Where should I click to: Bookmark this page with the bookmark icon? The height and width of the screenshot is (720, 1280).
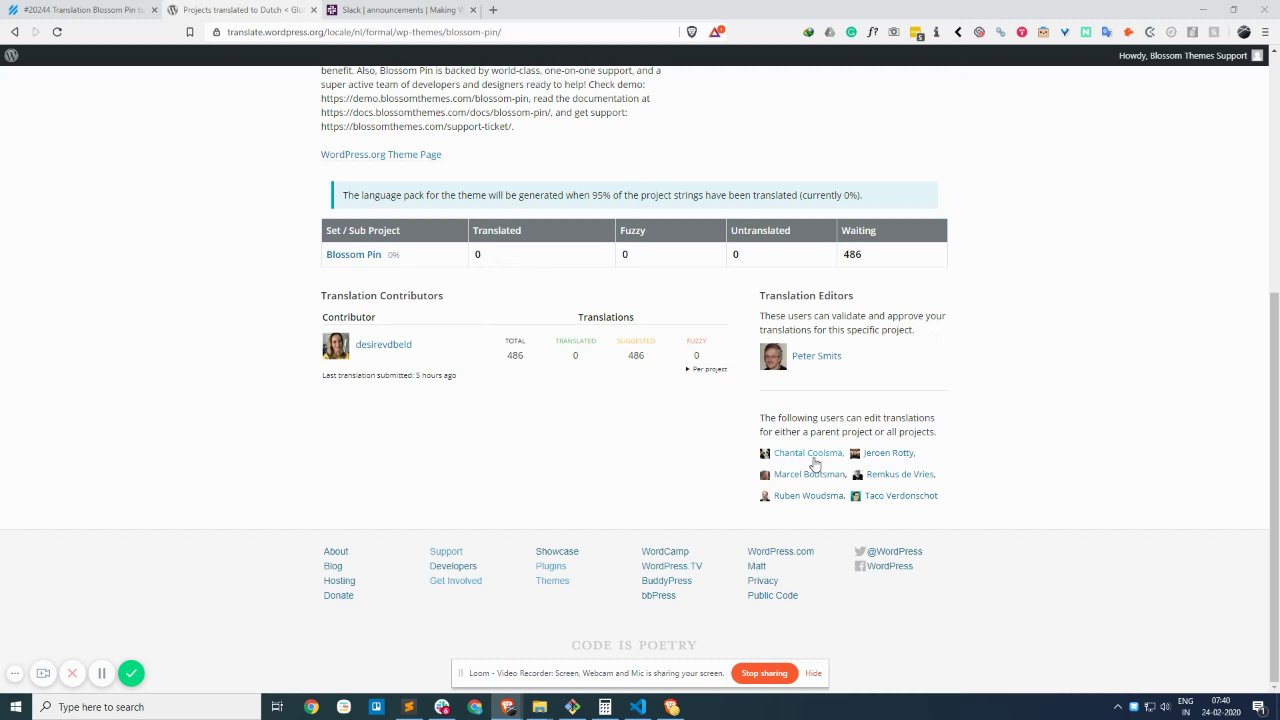pos(189,32)
